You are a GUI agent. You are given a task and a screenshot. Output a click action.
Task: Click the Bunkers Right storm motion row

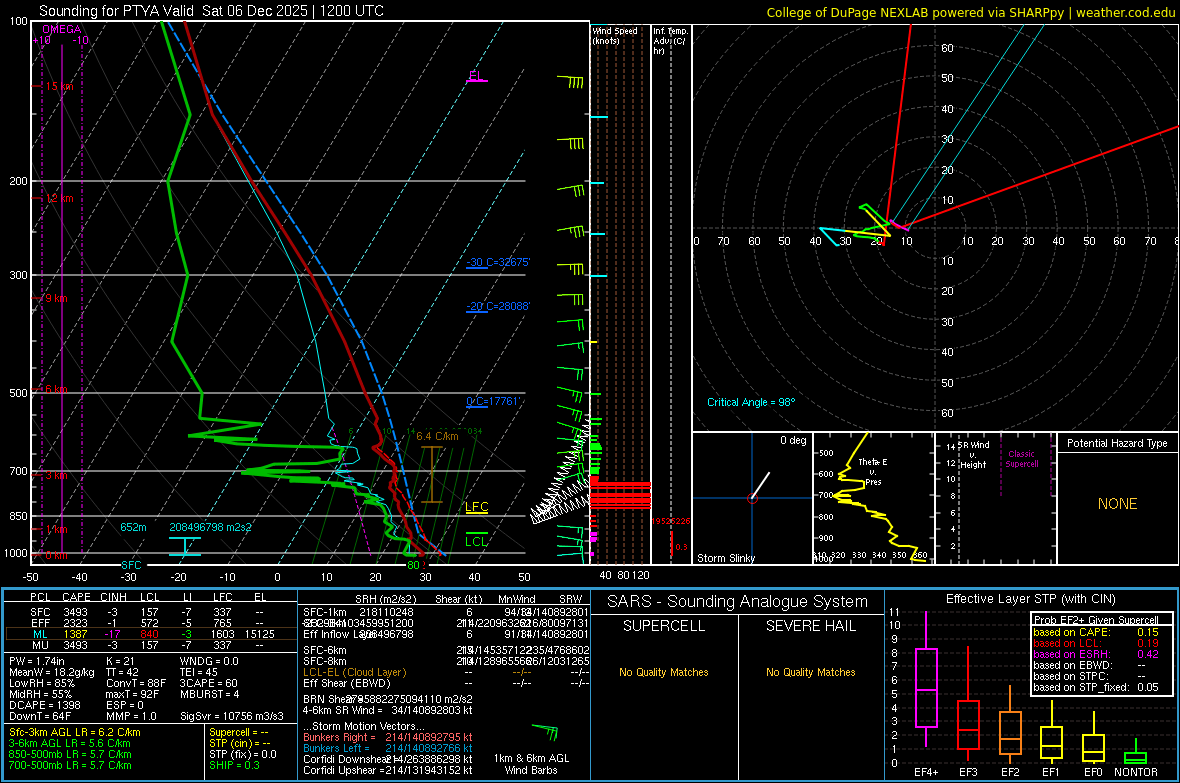pyautogui.click(x=388, y=737)
